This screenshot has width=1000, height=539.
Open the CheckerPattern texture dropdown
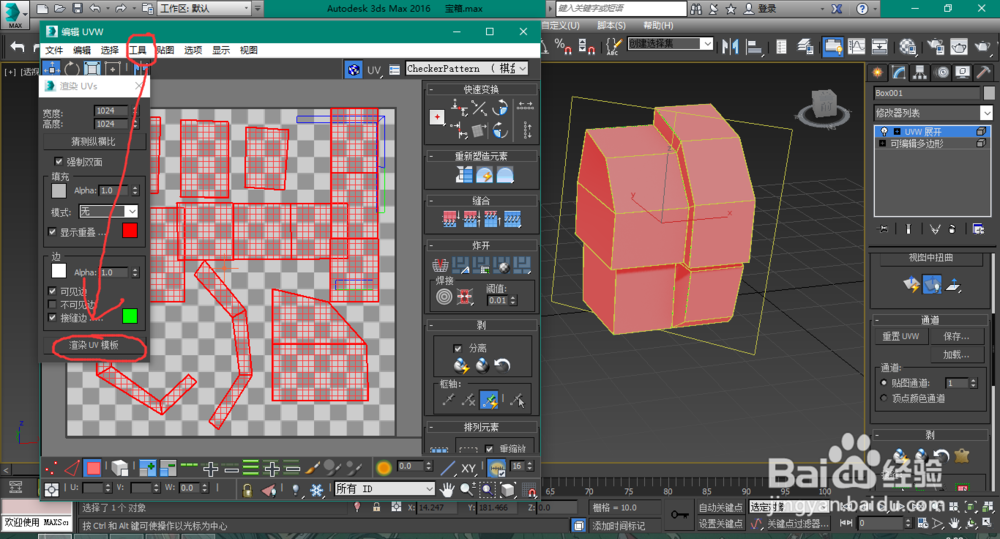(467, 68)
